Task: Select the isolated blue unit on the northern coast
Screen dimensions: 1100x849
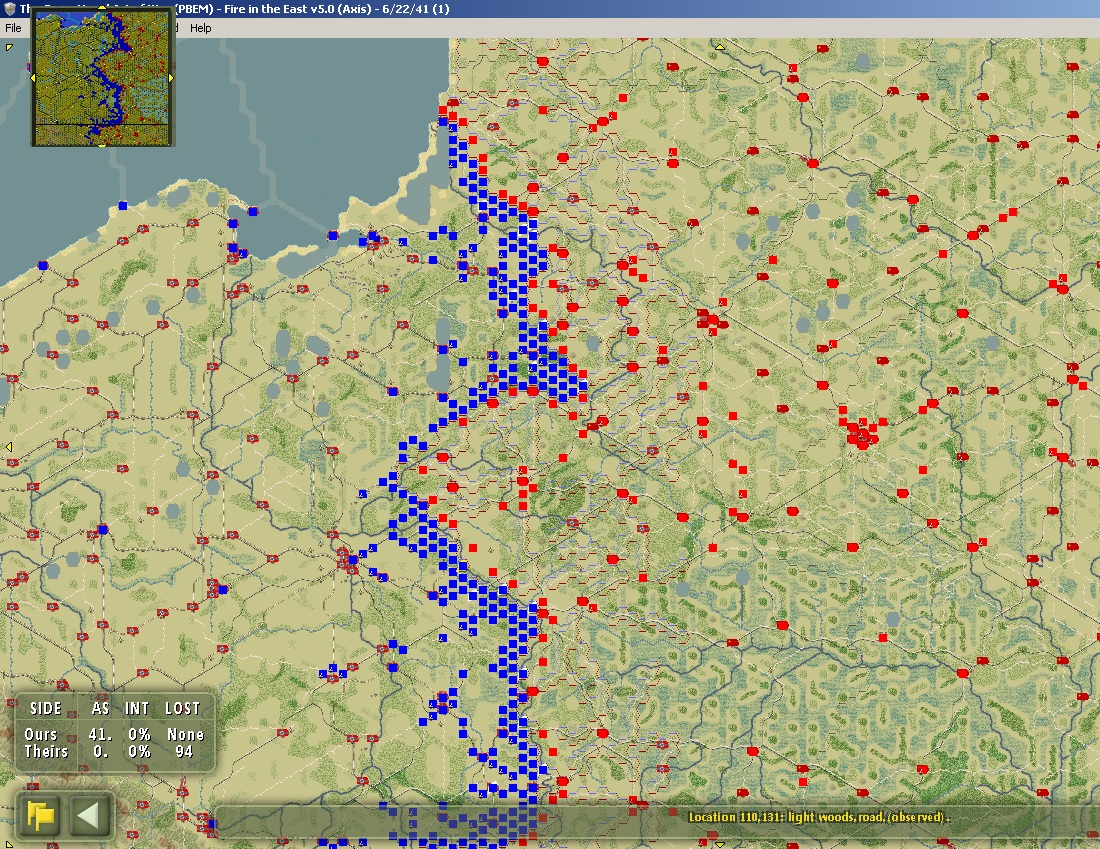Action: point(123,206)
